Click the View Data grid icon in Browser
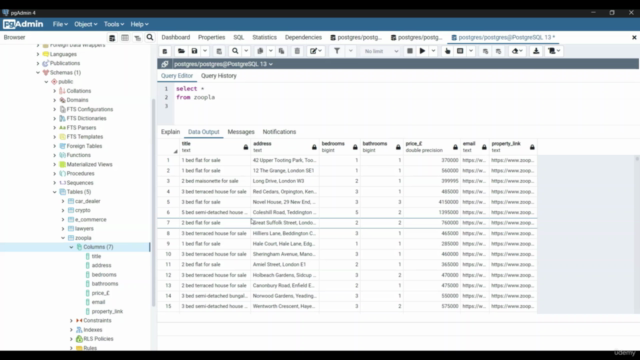Viewport: 640px width, 360px height. coord(125,38)
